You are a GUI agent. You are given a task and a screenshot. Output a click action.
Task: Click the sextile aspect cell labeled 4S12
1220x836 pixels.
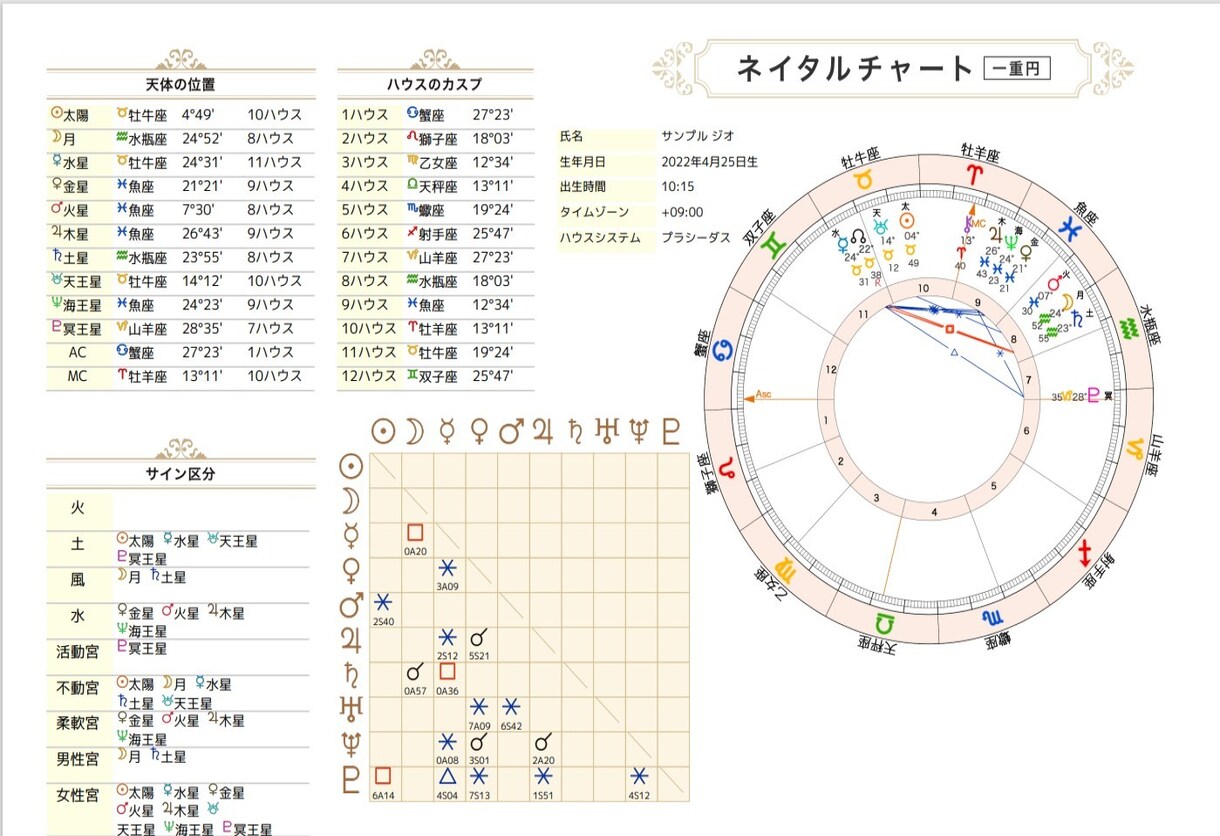click(639, 783)
